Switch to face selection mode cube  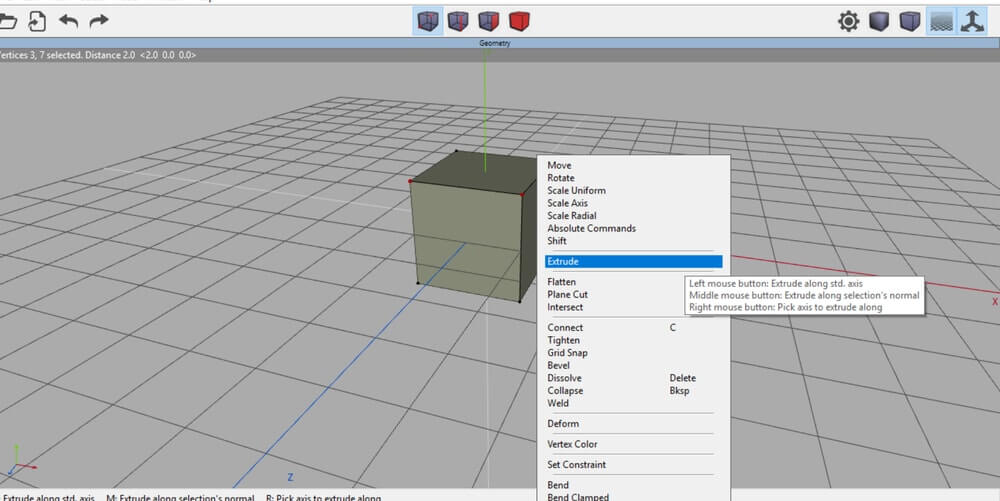[488, 20]
